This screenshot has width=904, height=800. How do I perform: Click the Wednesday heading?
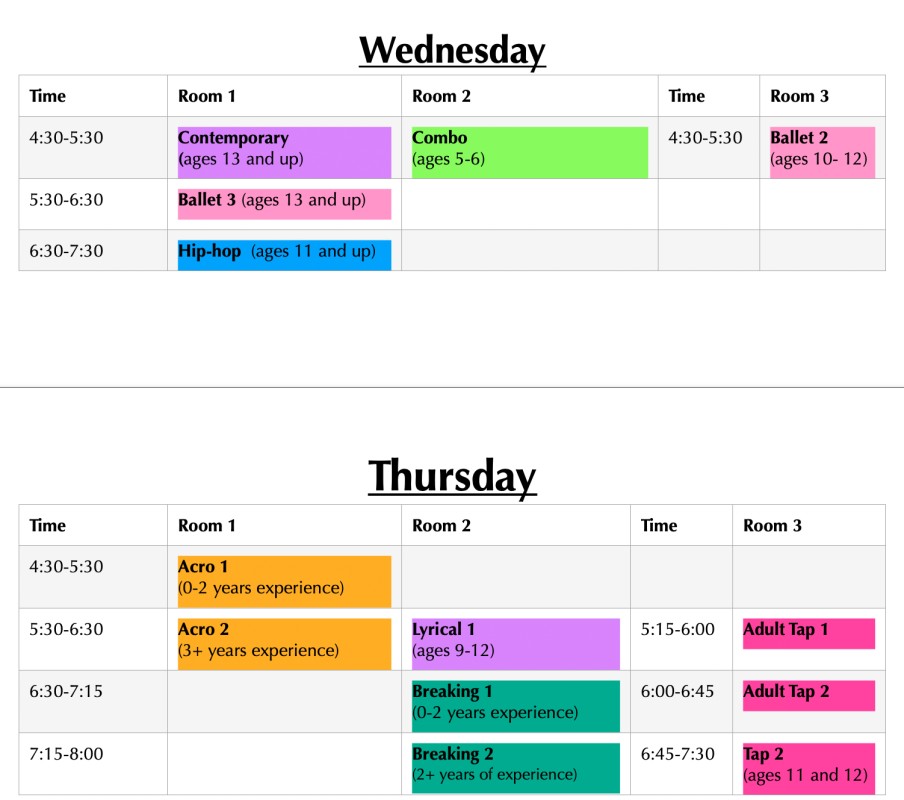452,51
